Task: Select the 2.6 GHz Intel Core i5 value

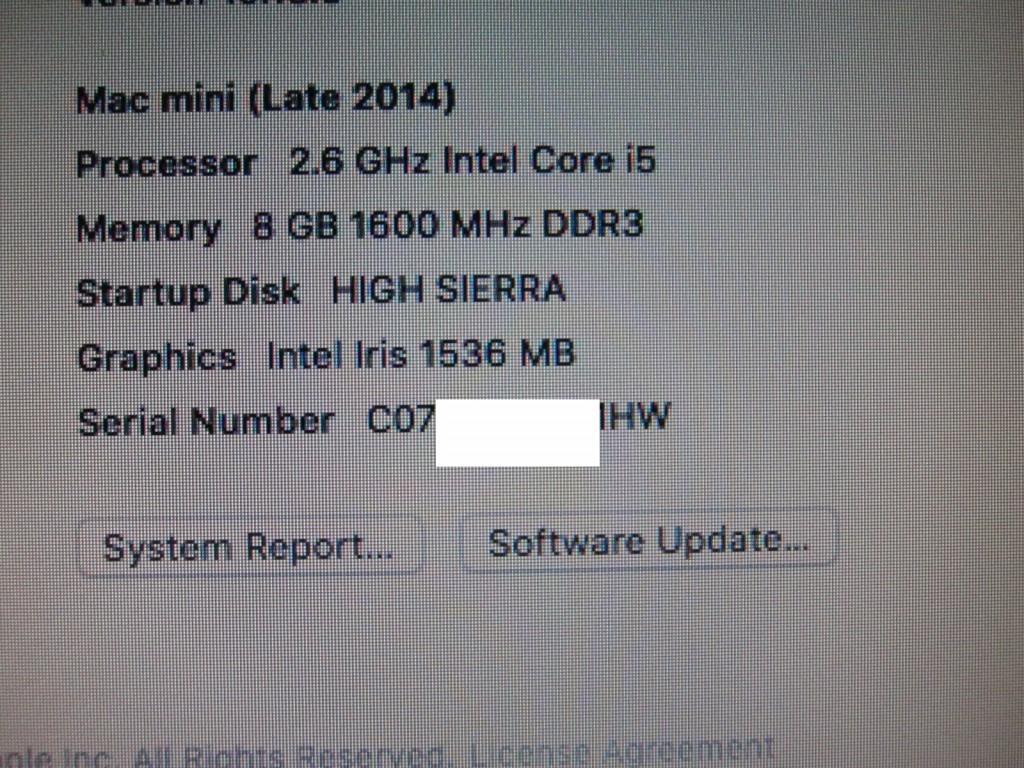Action: click(472, 160)
